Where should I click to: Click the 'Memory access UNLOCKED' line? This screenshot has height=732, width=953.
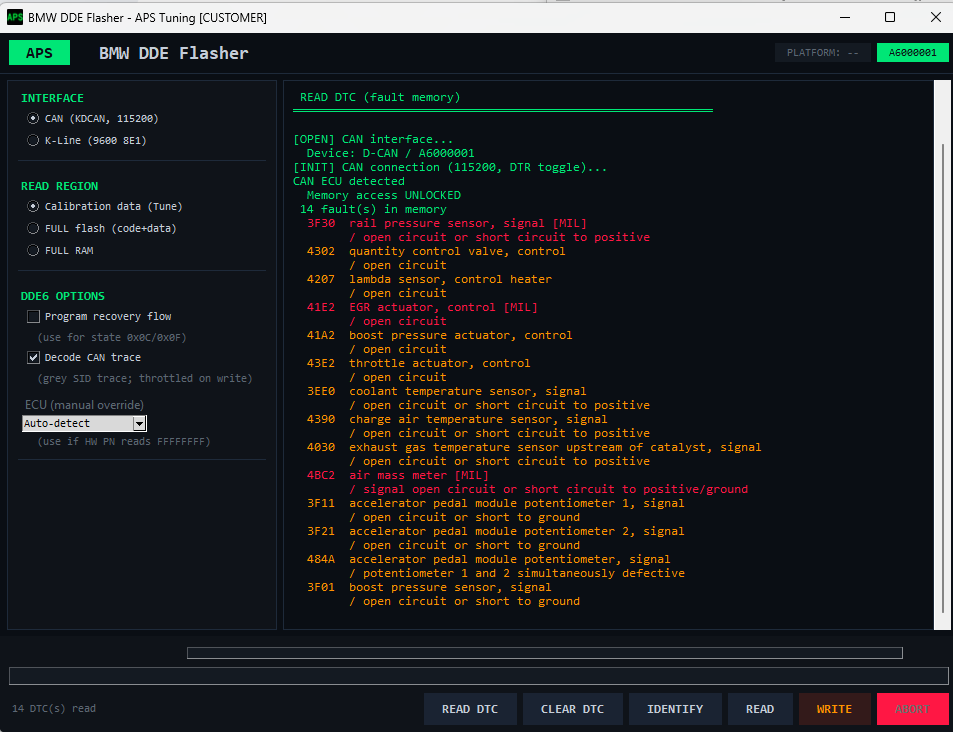(x=384, y=195)
